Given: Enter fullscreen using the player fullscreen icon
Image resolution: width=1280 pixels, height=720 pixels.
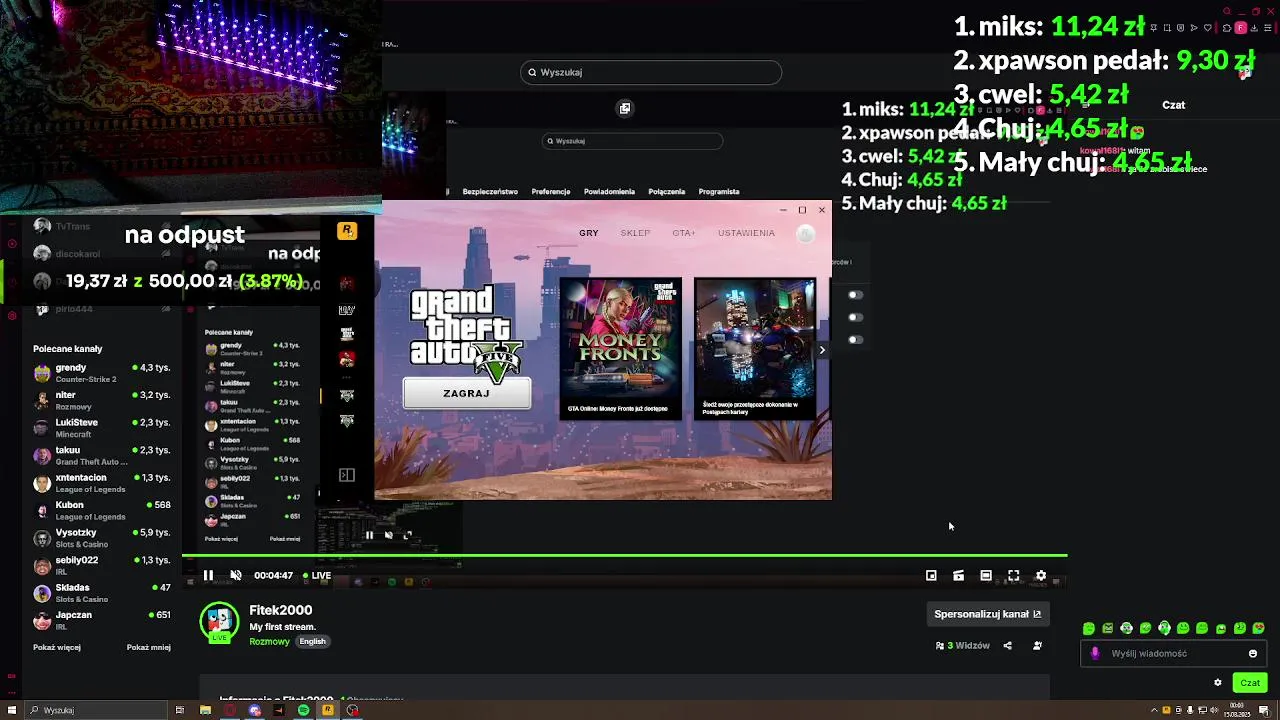Looking at the screenshot, I should point(1013,575).
